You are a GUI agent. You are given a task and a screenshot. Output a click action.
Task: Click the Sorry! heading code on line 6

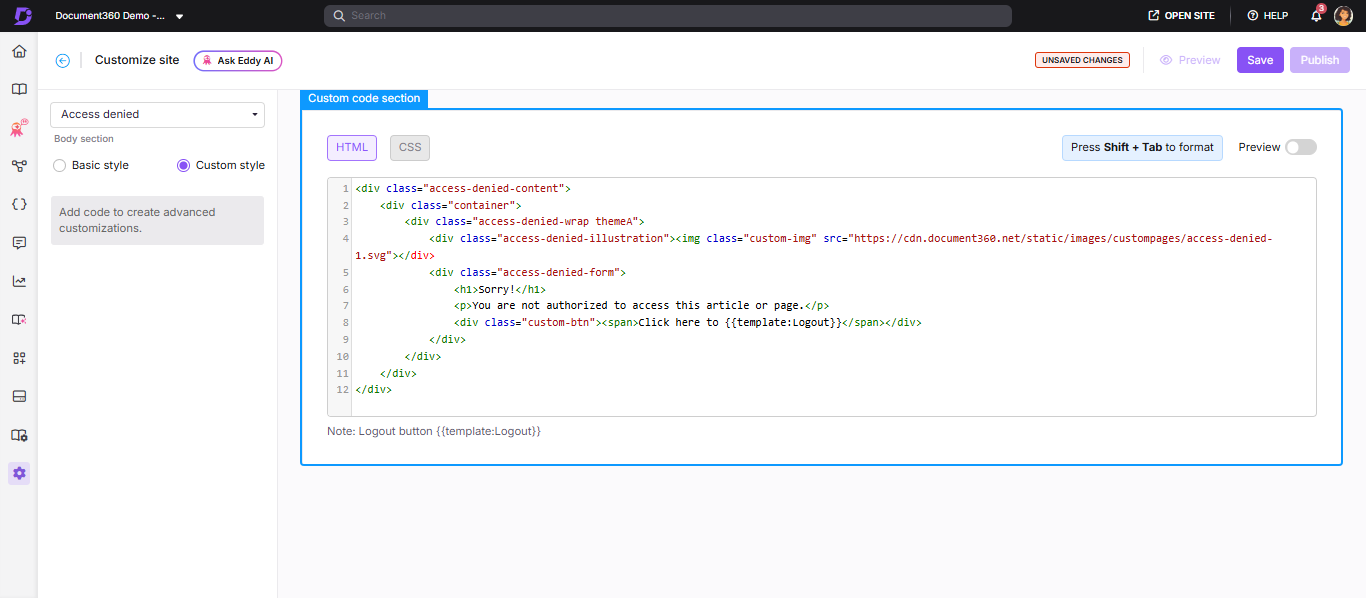click(500, 289)
